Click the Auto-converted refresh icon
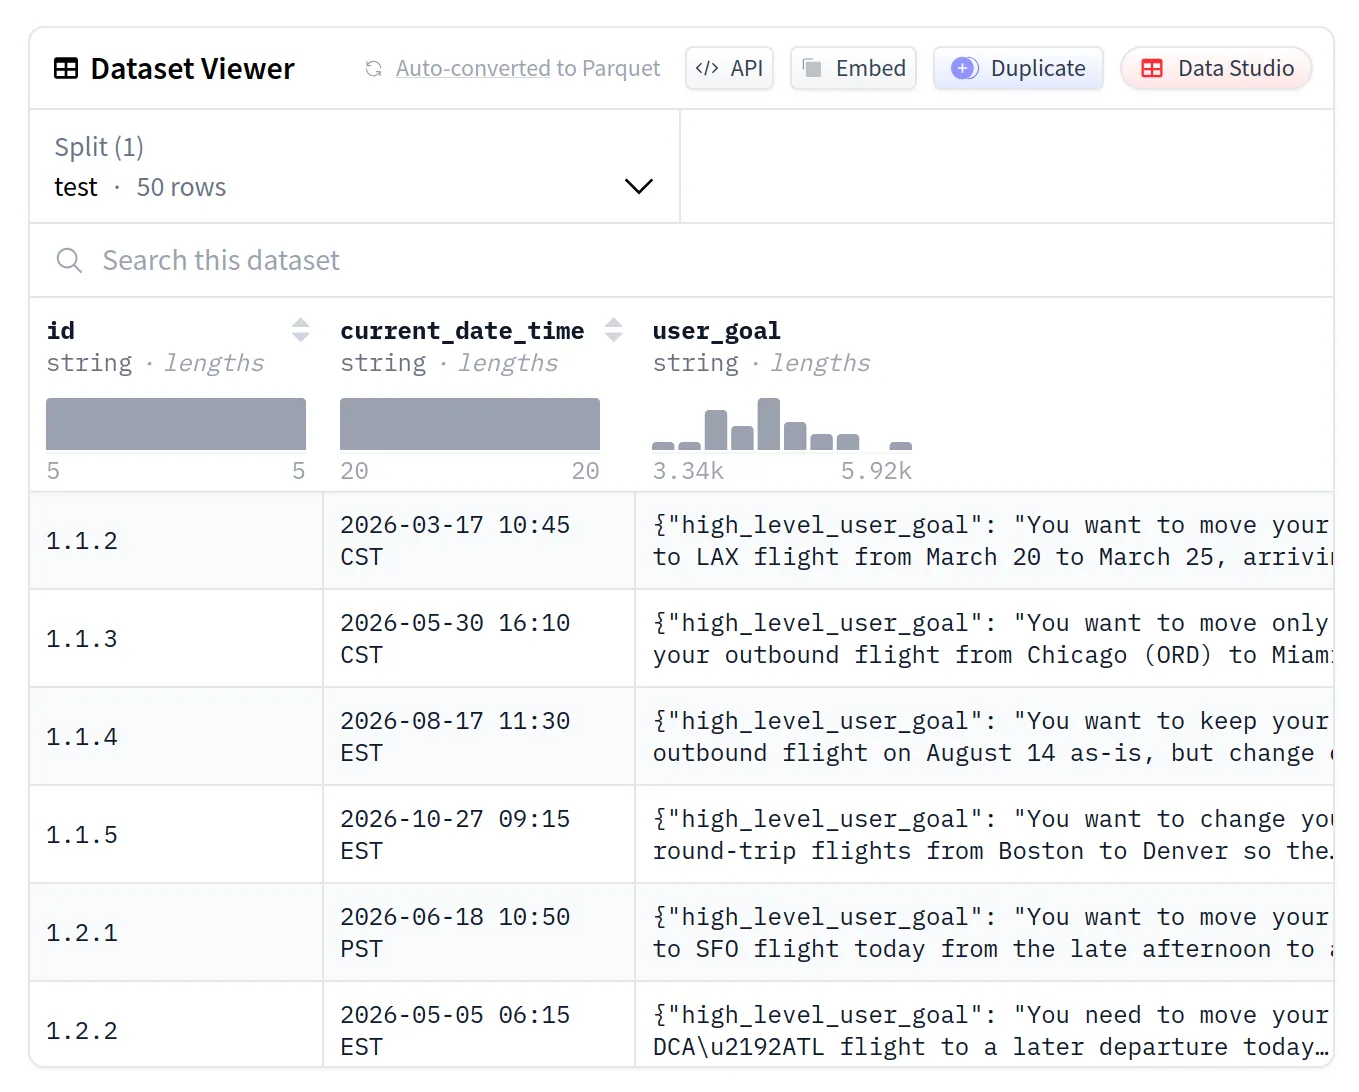This screenshot has height=1092, width=1359. pyautogui.click(x=373, y=68)
